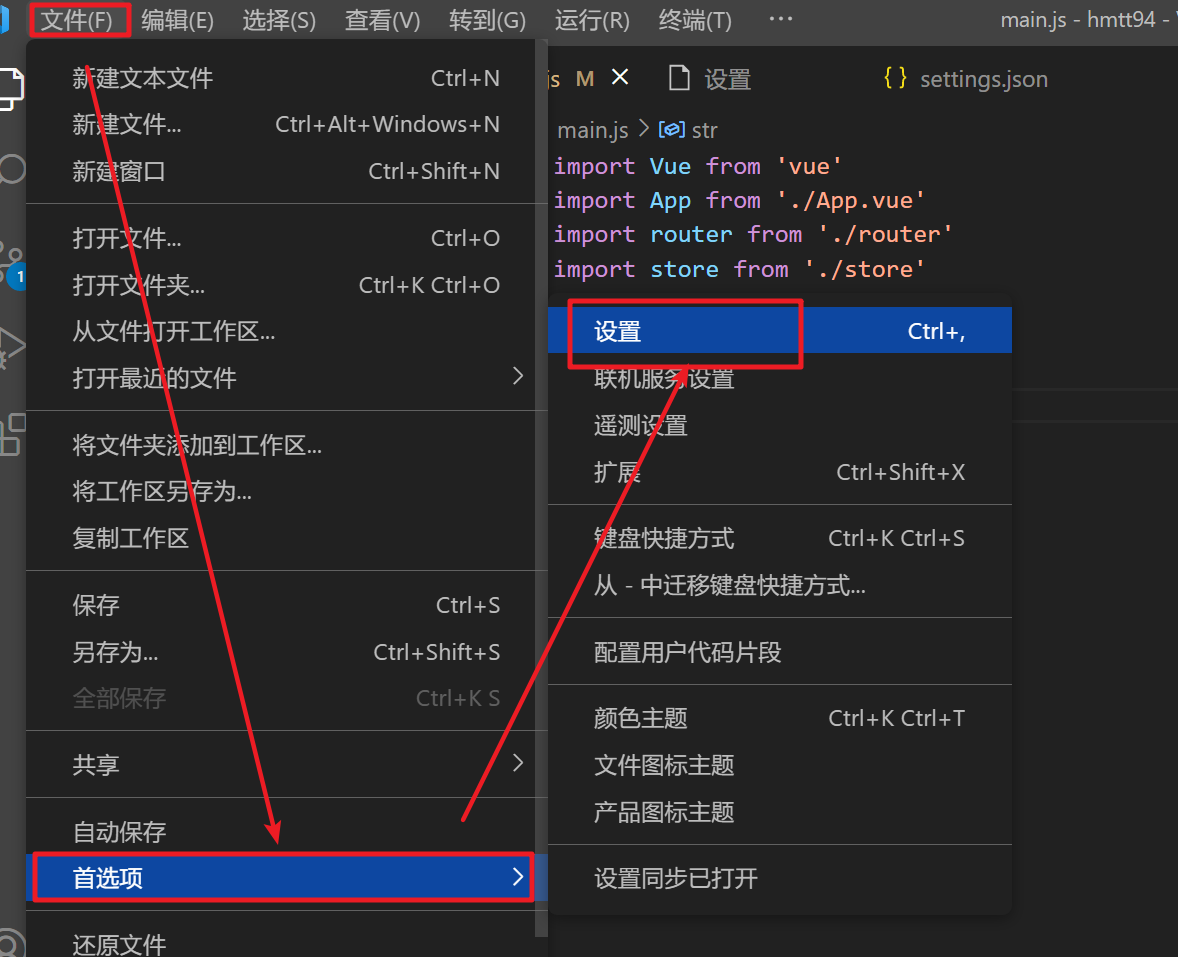Viewport: 1178px width, 957px height.
Task: Click 颜色主题 to change color theme
Action: [641, 718]
